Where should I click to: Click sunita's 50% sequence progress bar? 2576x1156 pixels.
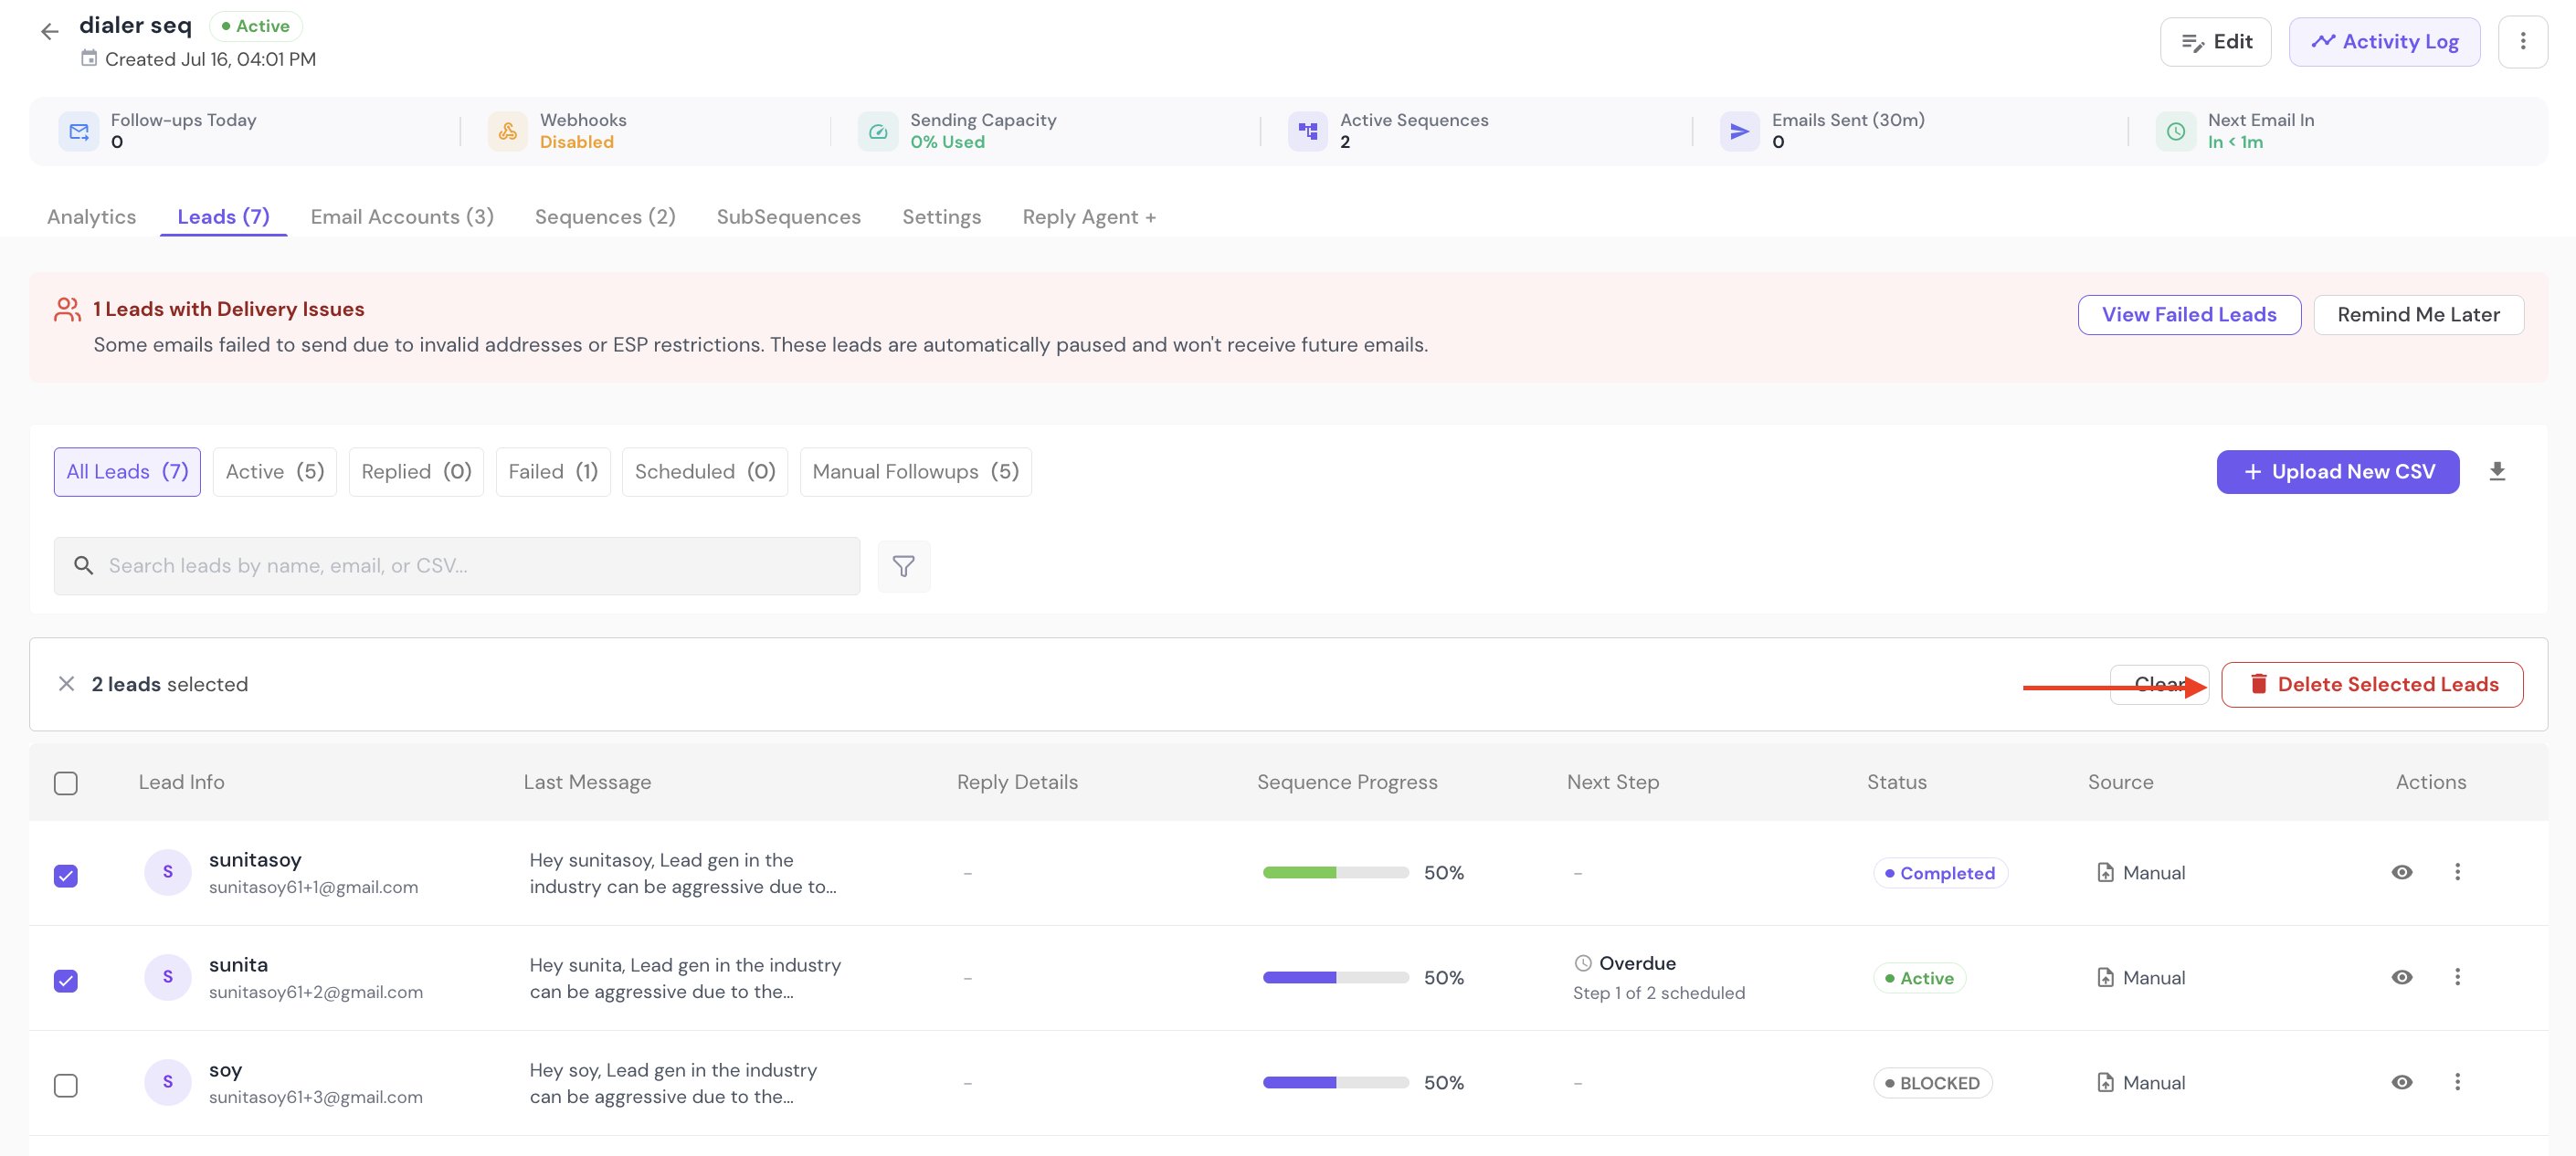click(x=1336, y=978)
